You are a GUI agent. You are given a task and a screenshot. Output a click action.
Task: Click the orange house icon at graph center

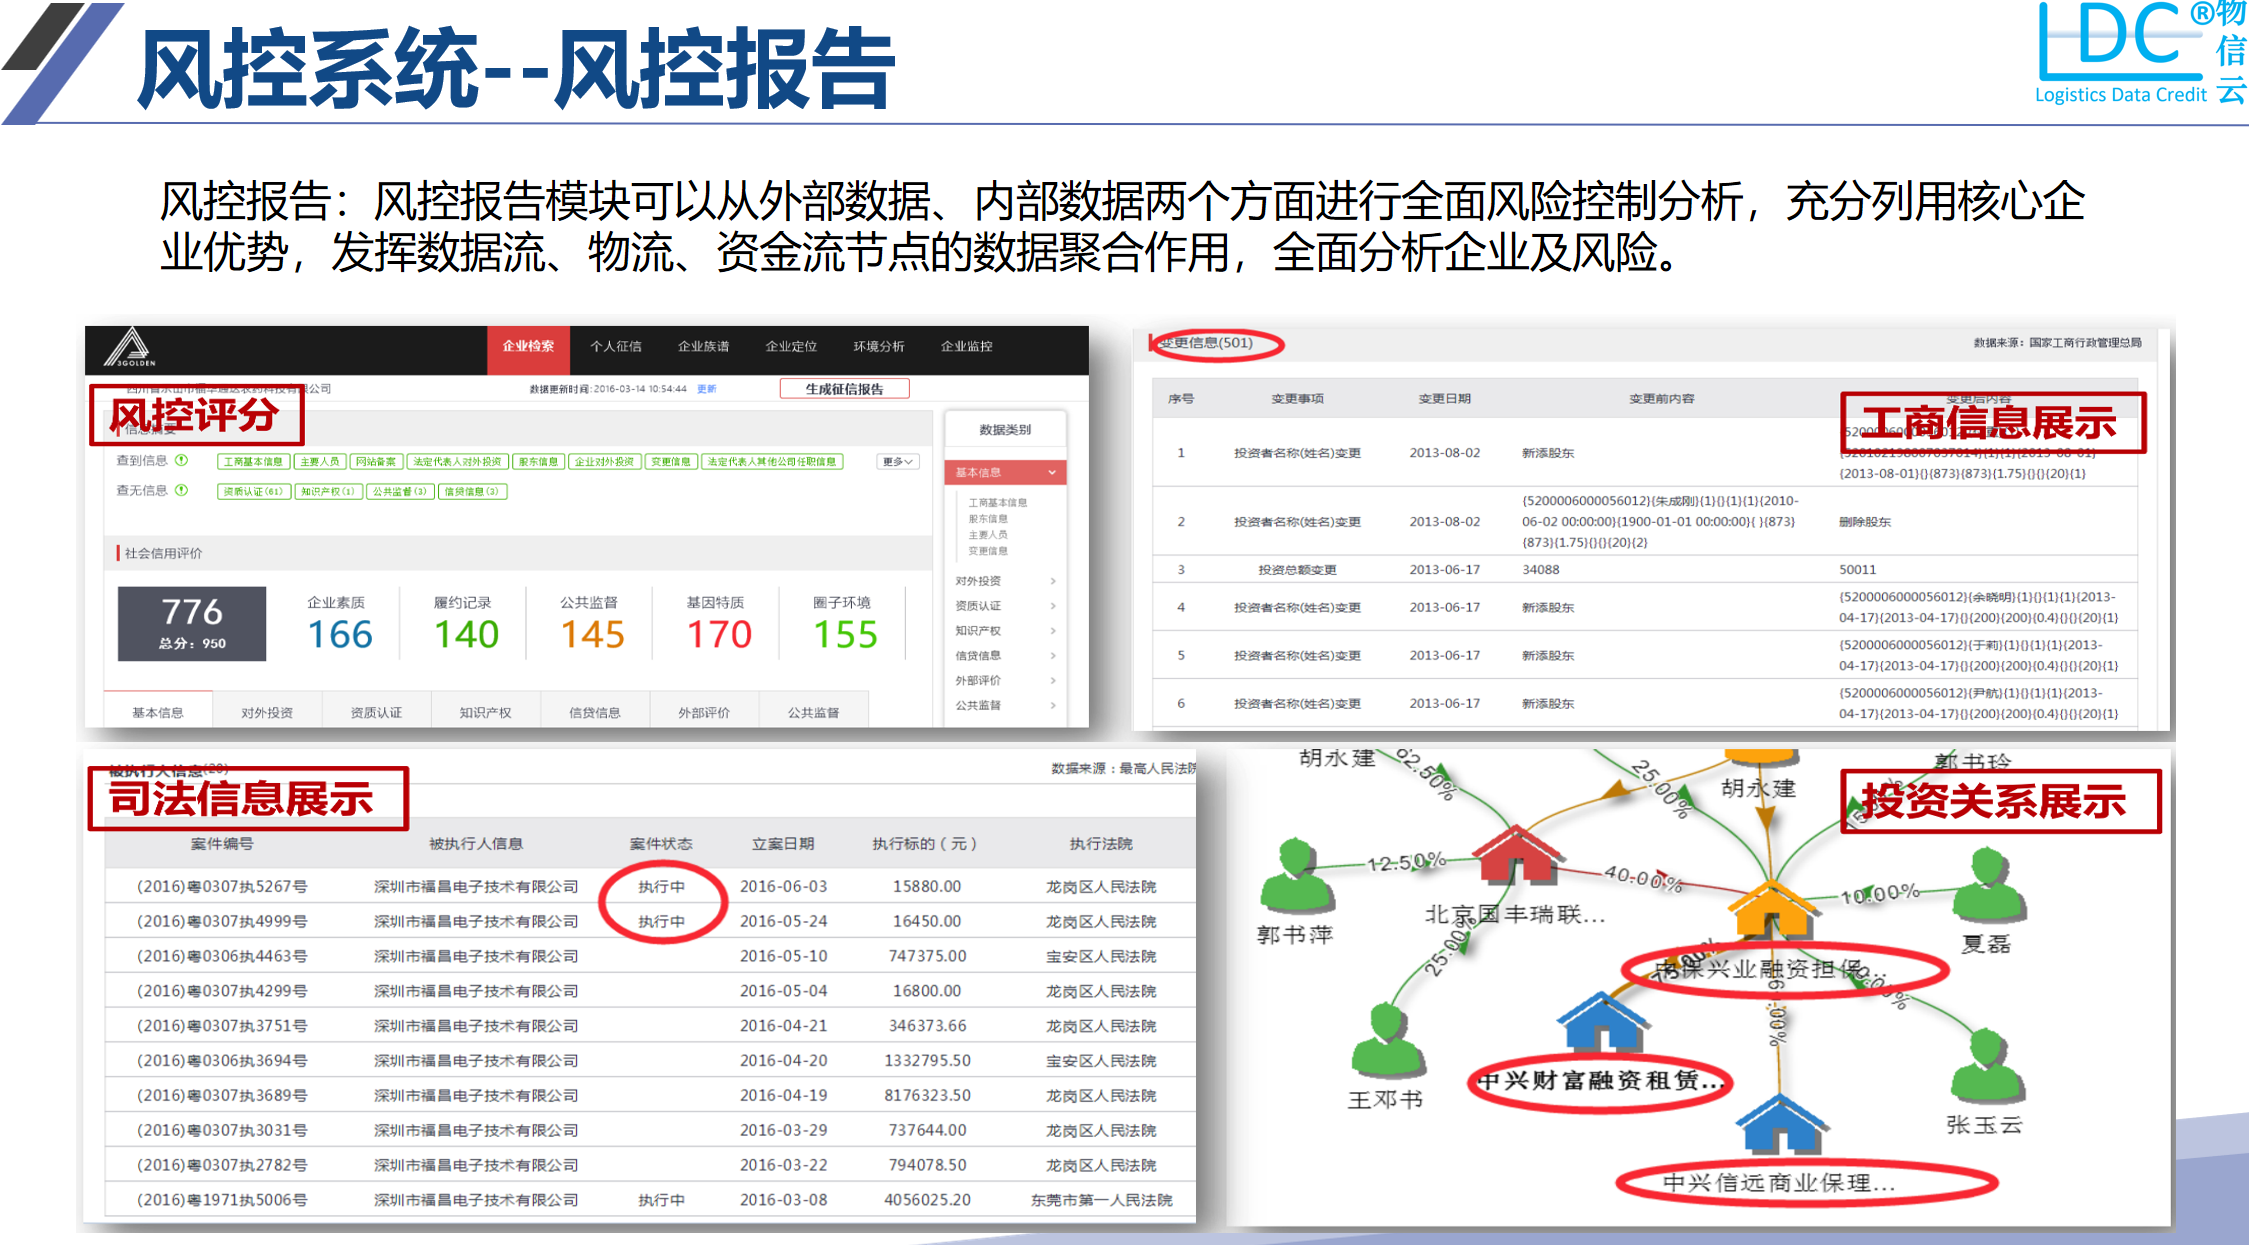(x=1771, y=908)
